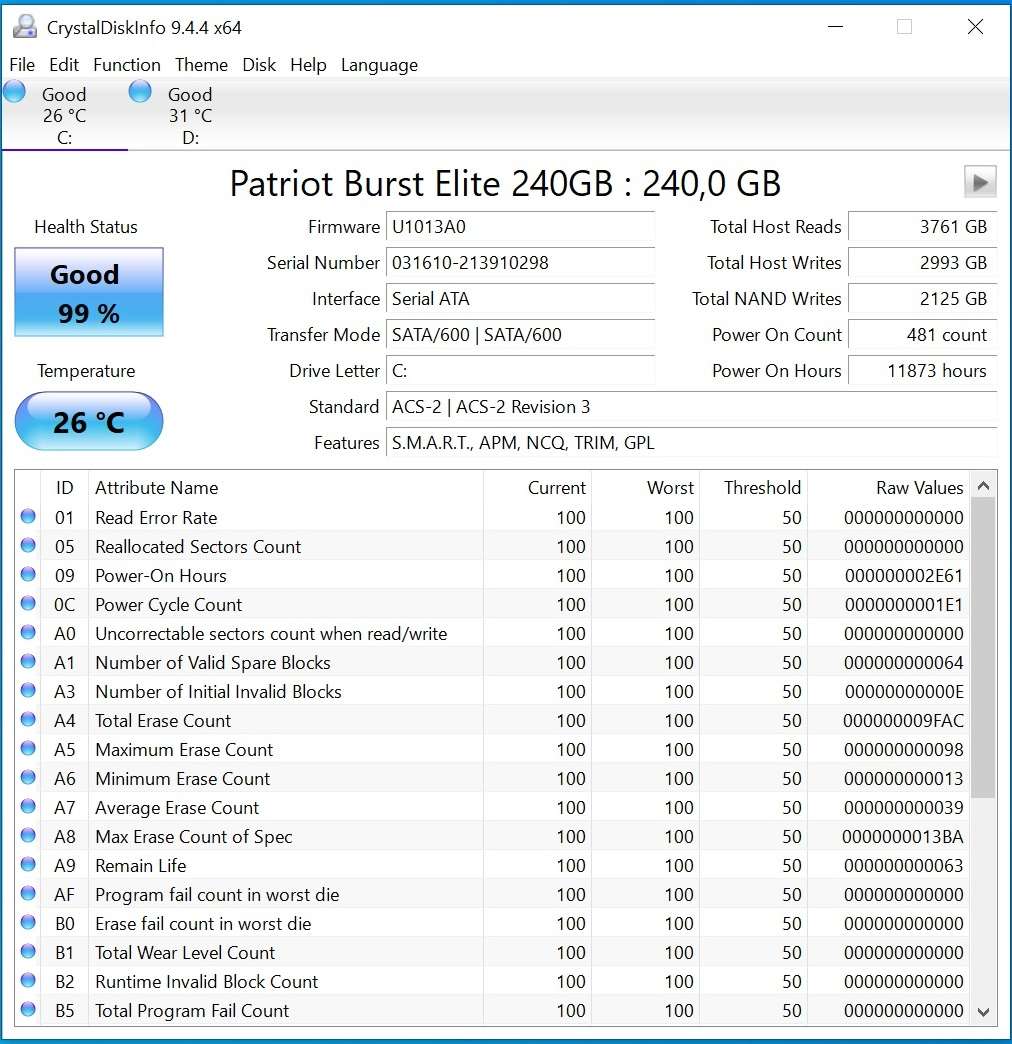The height and width of the screenshot is (1044, 1012).
Task: Click the CrystalDiskInfo application icon
Action: (24, 27)
